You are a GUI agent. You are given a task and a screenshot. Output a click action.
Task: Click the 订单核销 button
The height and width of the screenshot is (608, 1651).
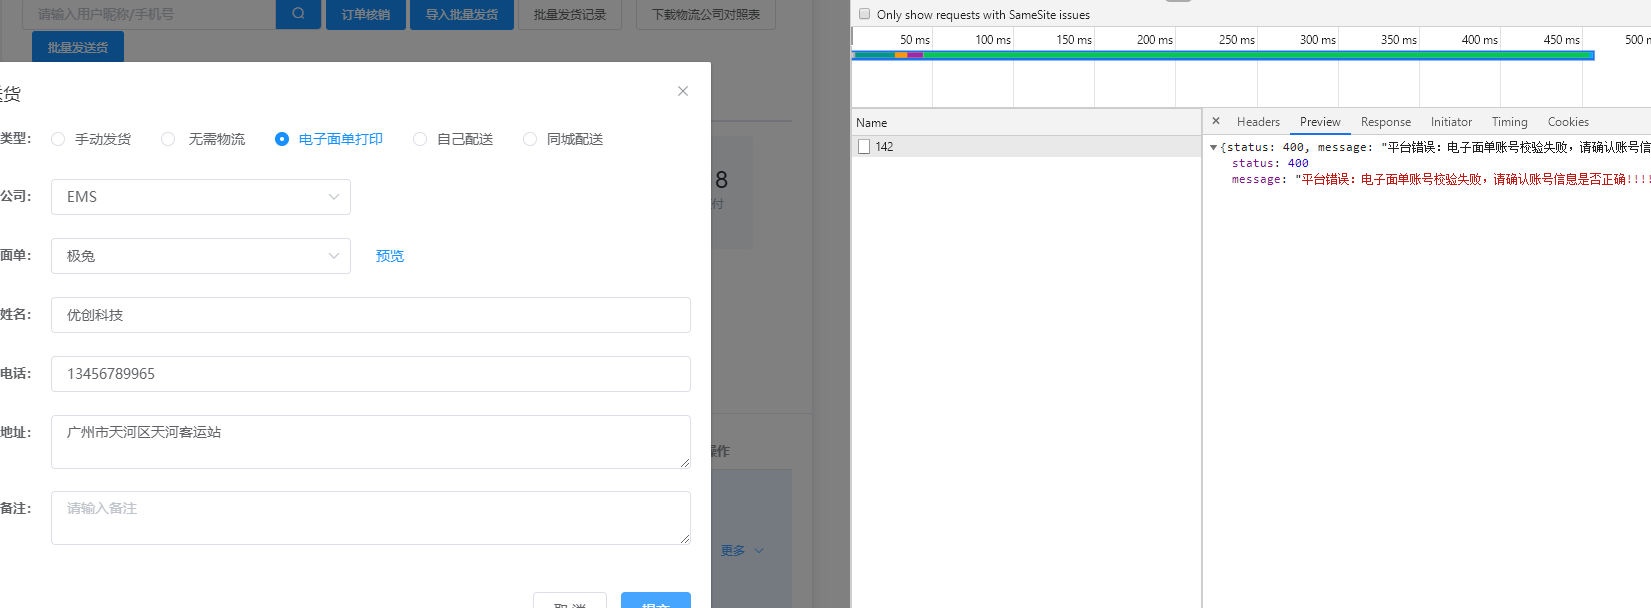tap(366, 14)
